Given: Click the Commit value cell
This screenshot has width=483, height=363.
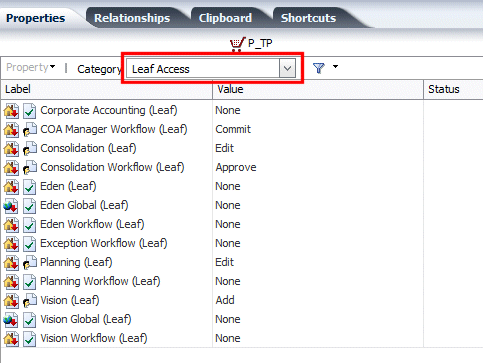Looking at the screenshot, I should coord(233,129).
